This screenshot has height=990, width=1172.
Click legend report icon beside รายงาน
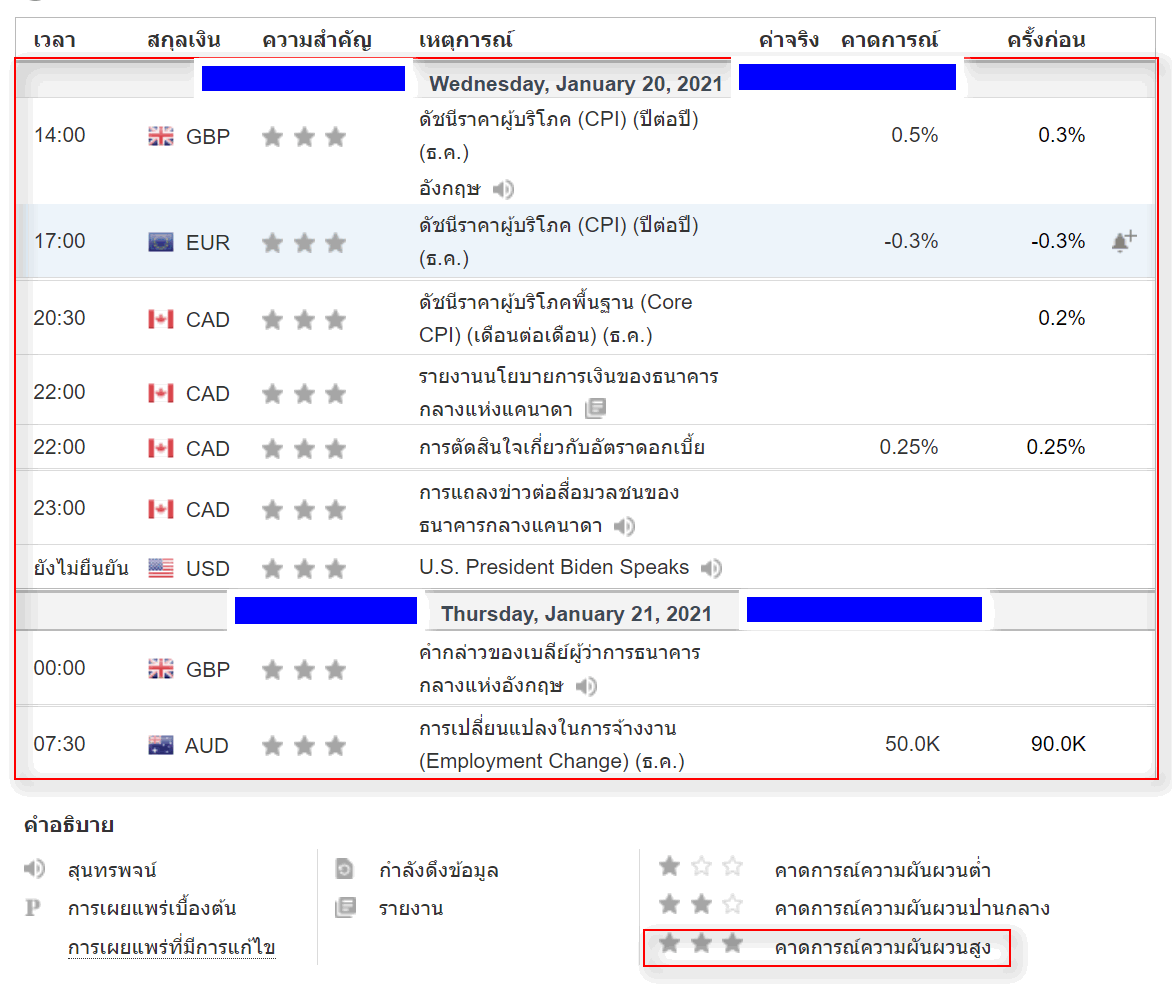(x=345, y=907)
